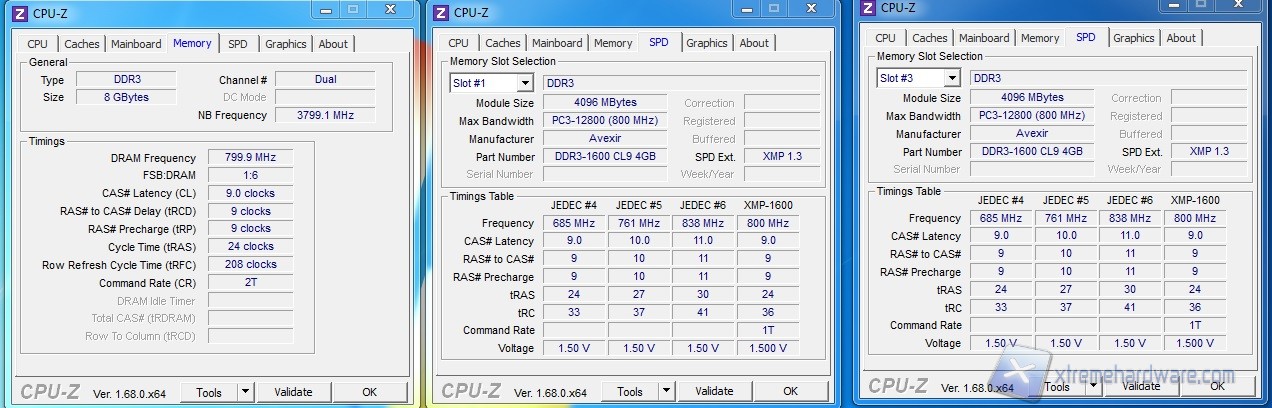The image size is (1272, 408).
Task: Open the Slot #3 memory slot dropdown
Action: click(x=951, y=78)
